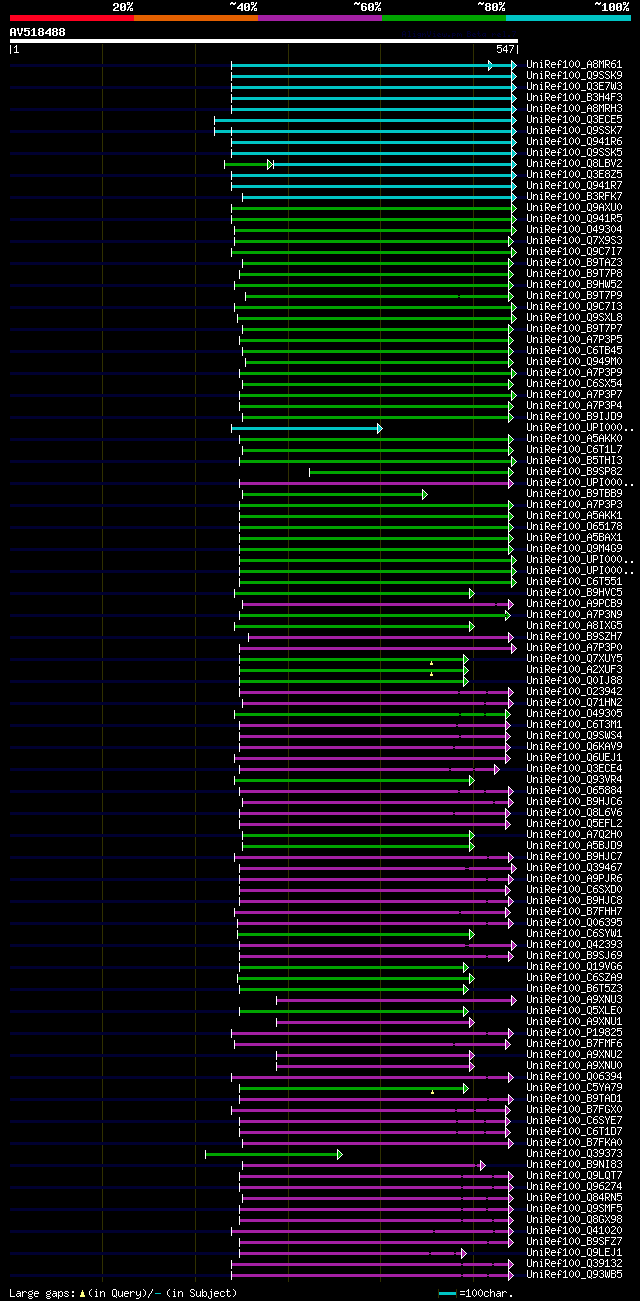Select the UniRef100_B9TBB9 label
The height and width of the screenshot is (1301, 640).
tap(575, 494)
